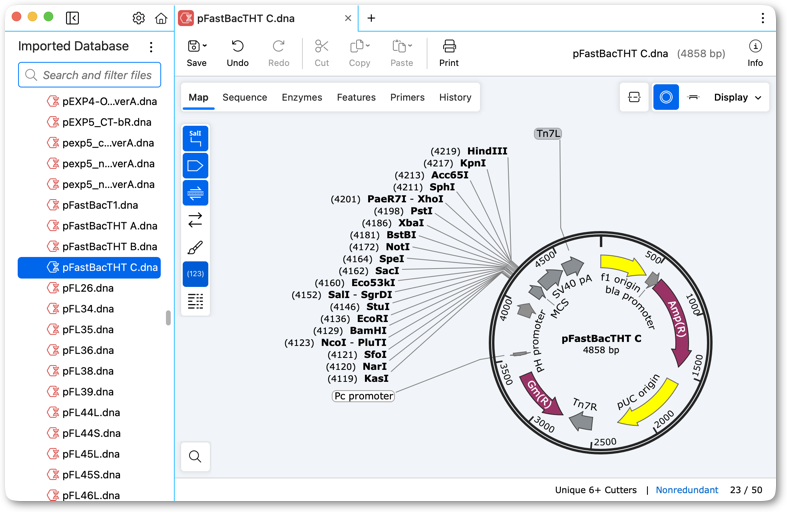This screenshot has height=512, width=787.
Task: Select the Gm(R) feature arrow
Action: click(539, 396)
